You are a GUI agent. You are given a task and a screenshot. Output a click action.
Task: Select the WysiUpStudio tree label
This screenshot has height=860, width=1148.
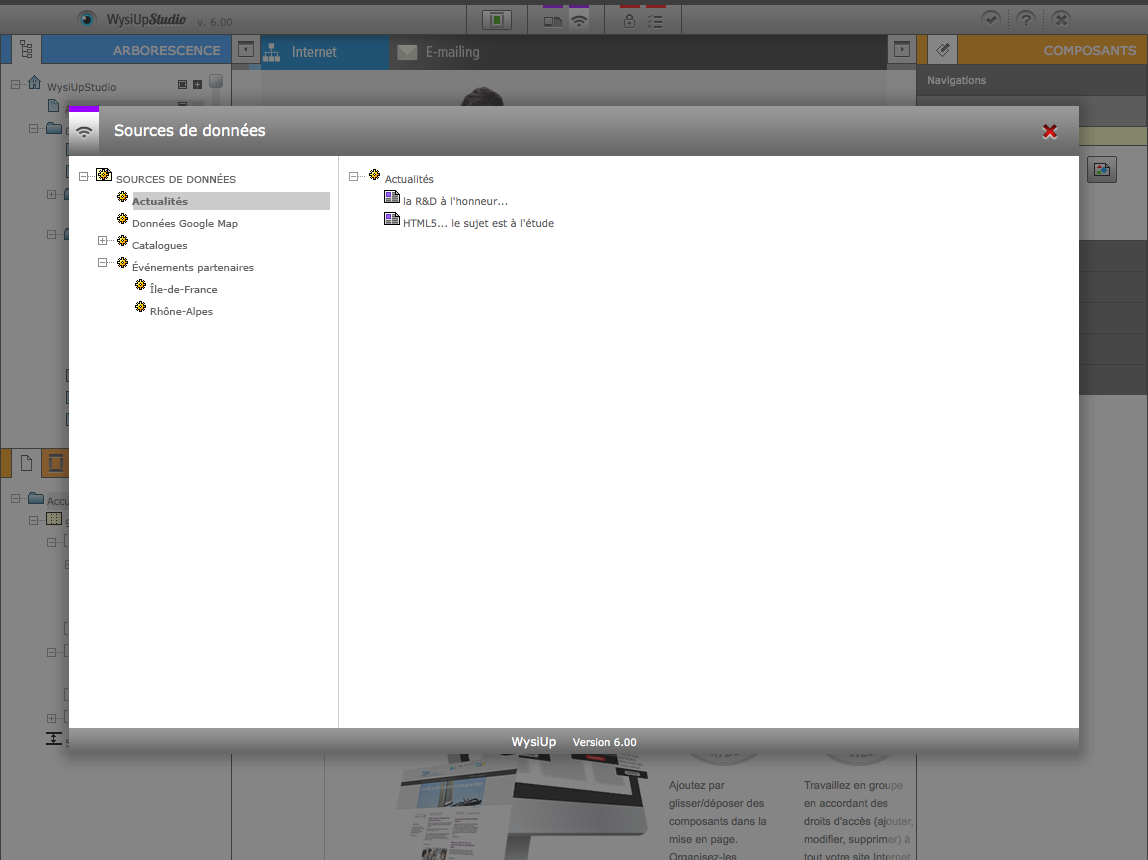pos(81,87)
